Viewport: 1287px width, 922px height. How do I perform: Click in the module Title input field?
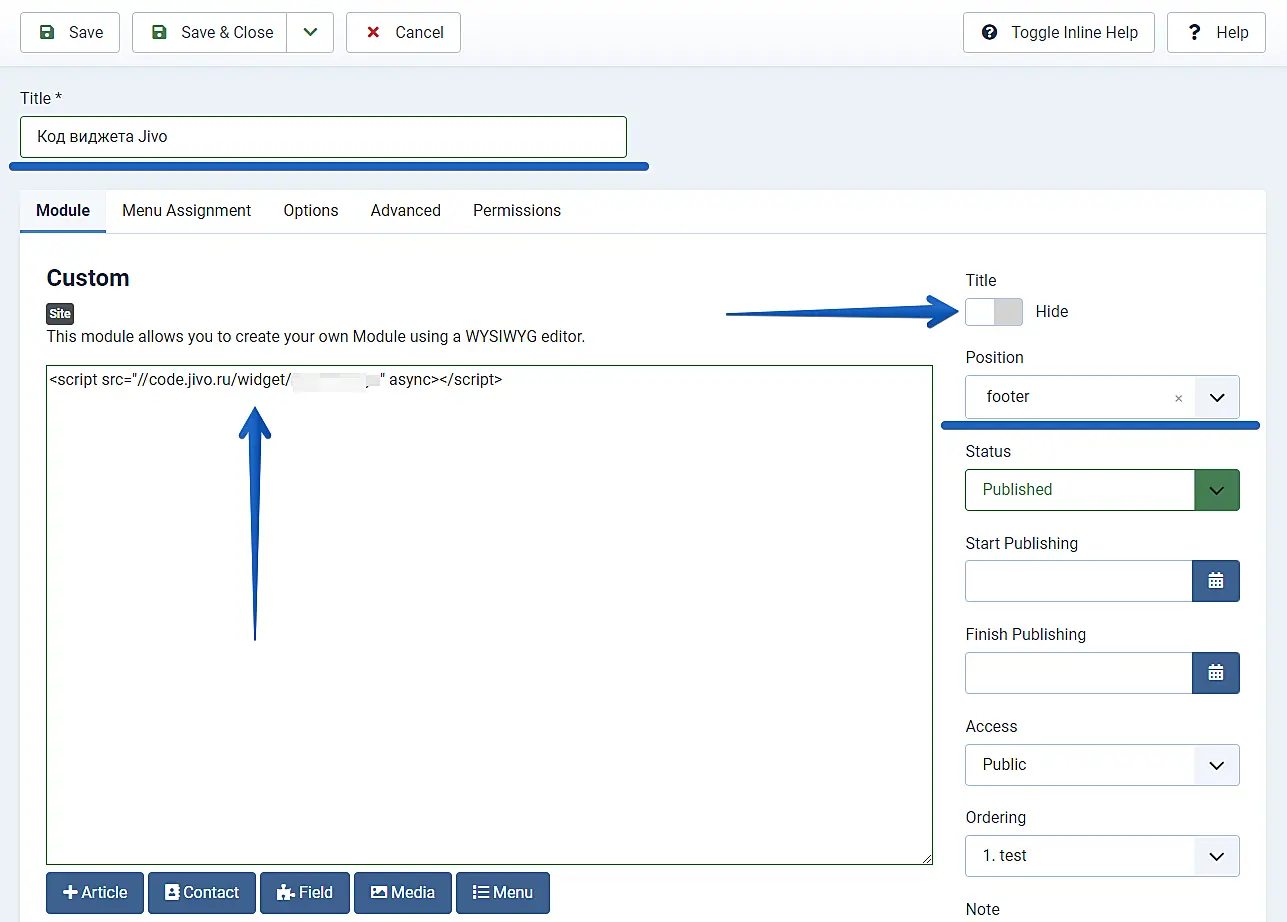pyautogui.click(x=323, y=137)
